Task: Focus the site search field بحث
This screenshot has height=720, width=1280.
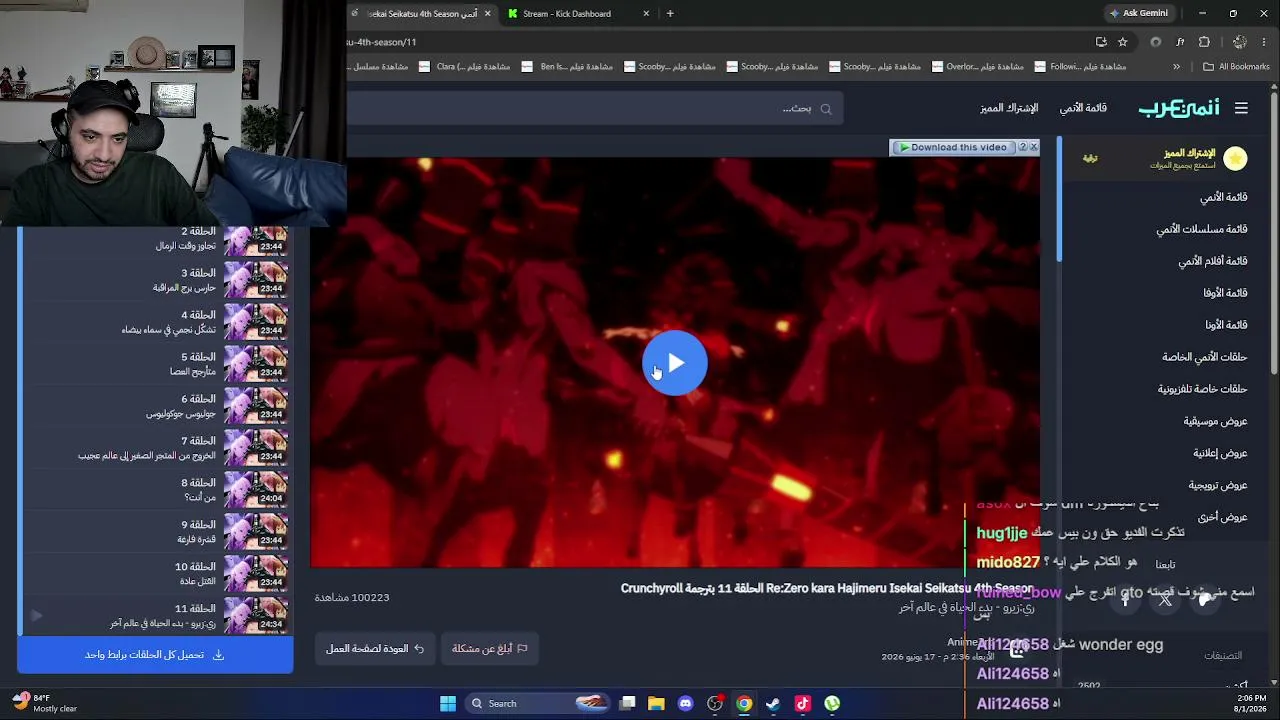Action: point(595,108)
